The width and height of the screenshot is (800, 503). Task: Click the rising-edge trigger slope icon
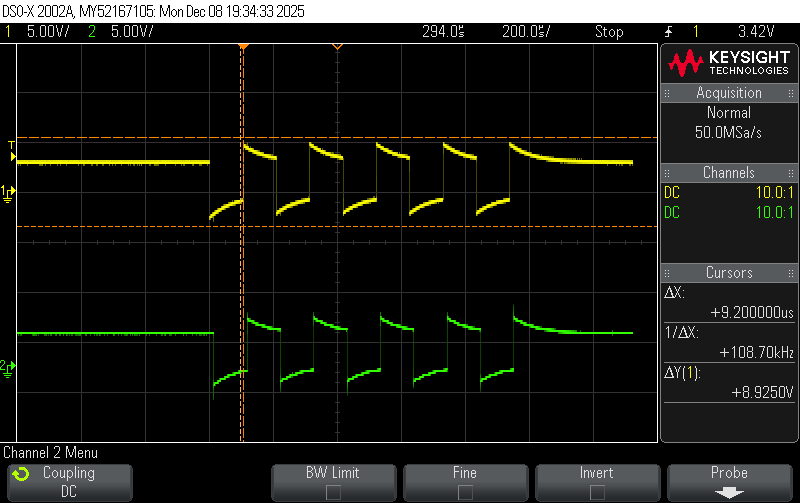click(x=669, y=32)
